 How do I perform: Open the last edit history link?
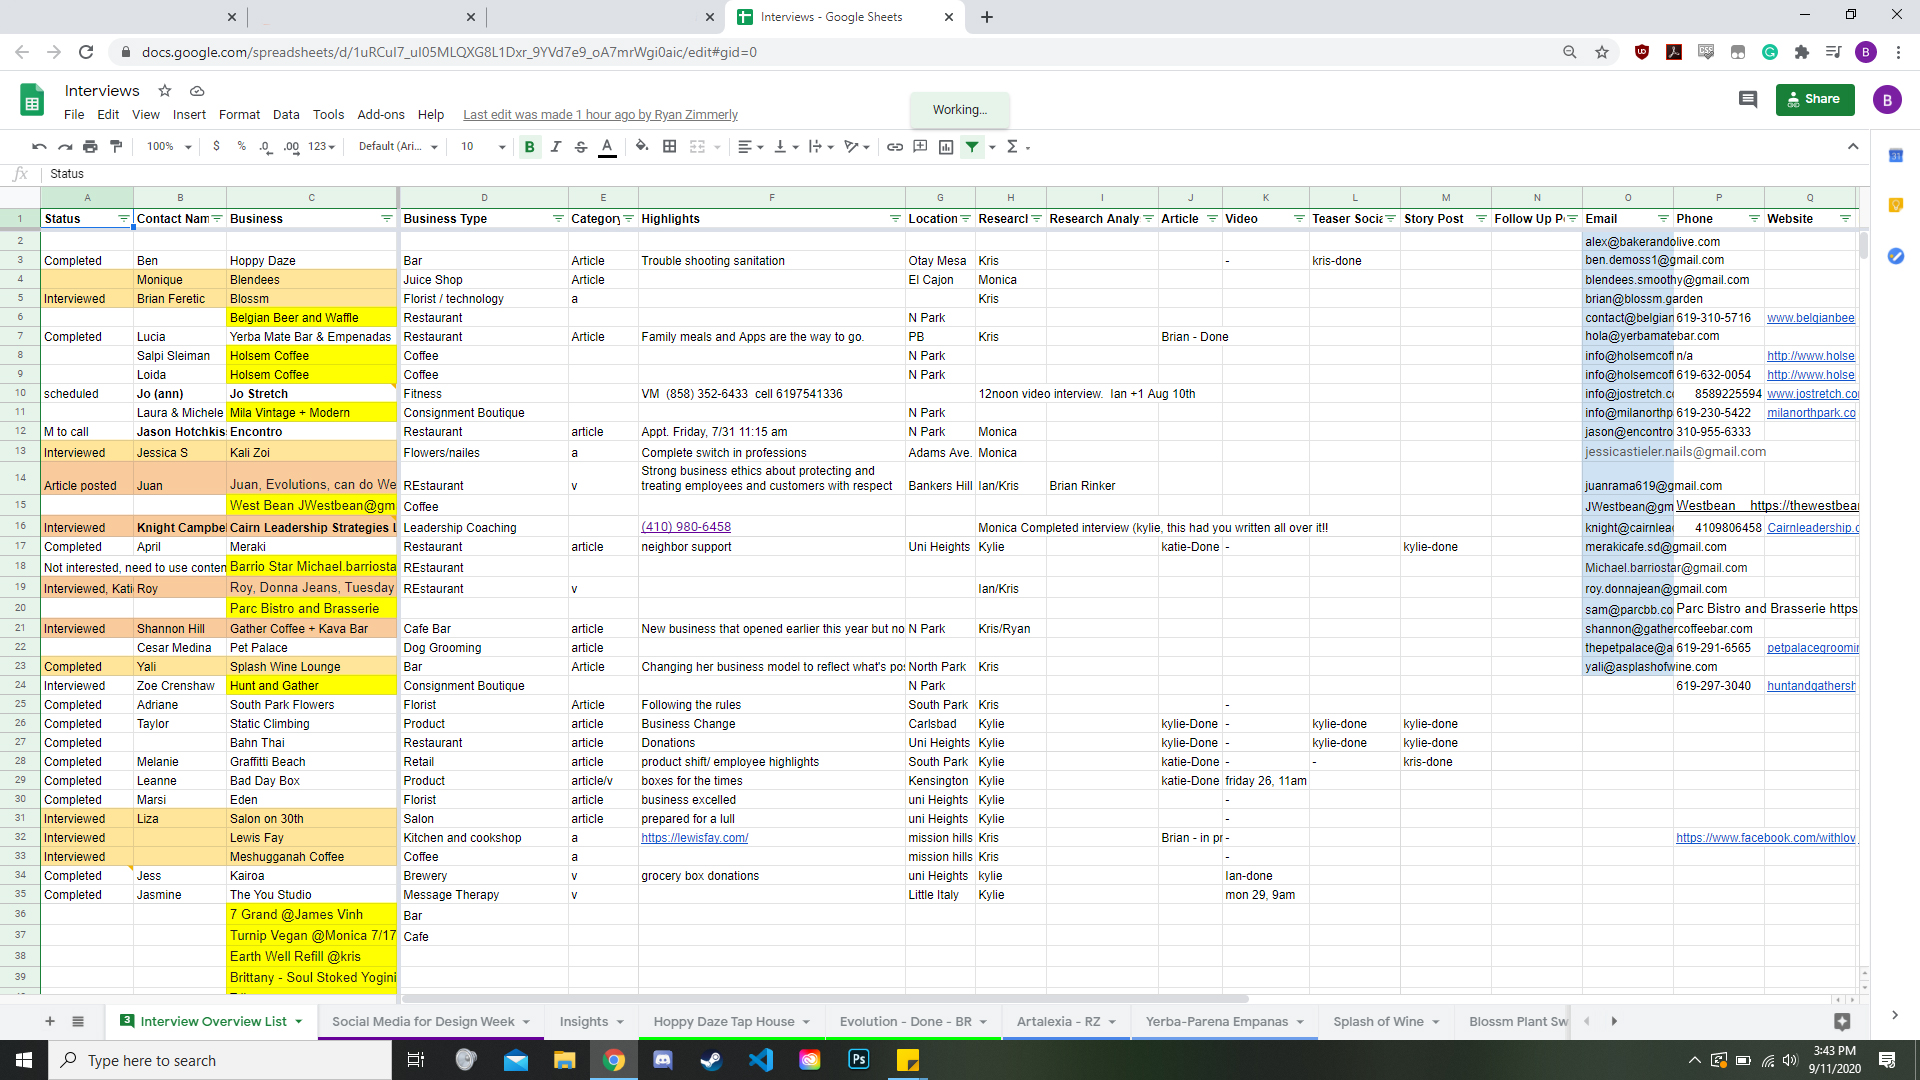click(600, 115)
